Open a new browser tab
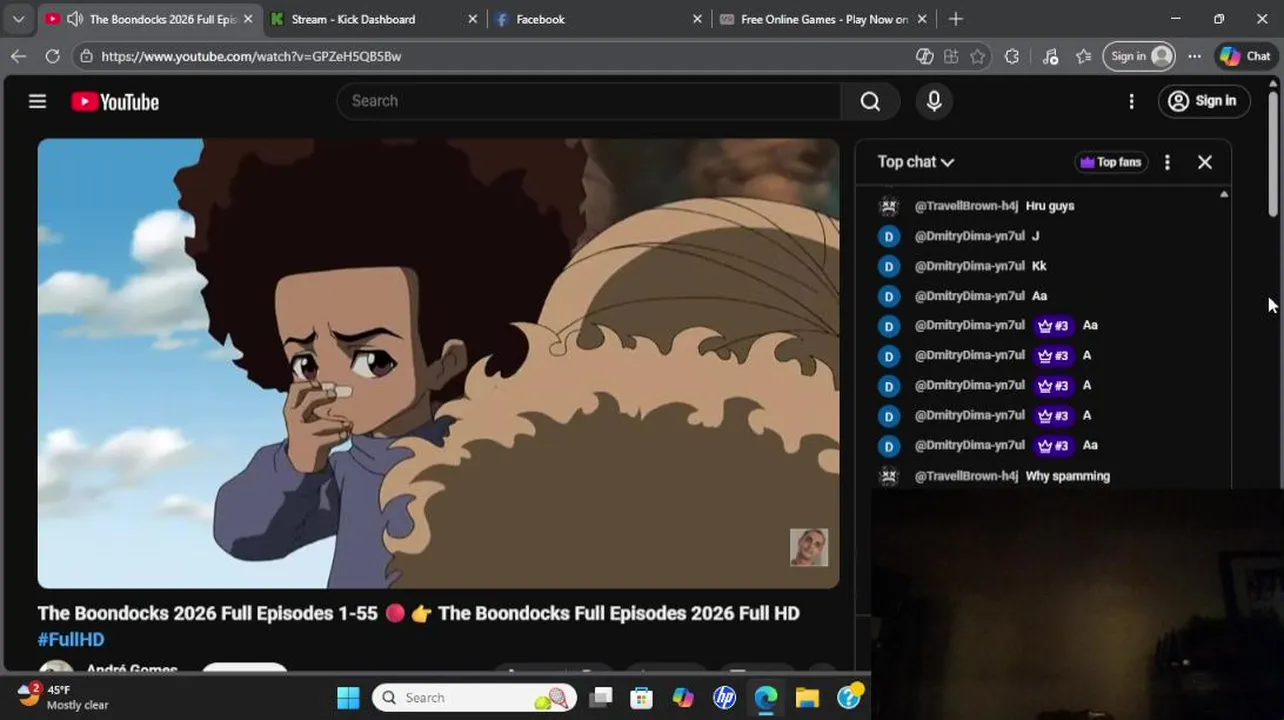 956,19
